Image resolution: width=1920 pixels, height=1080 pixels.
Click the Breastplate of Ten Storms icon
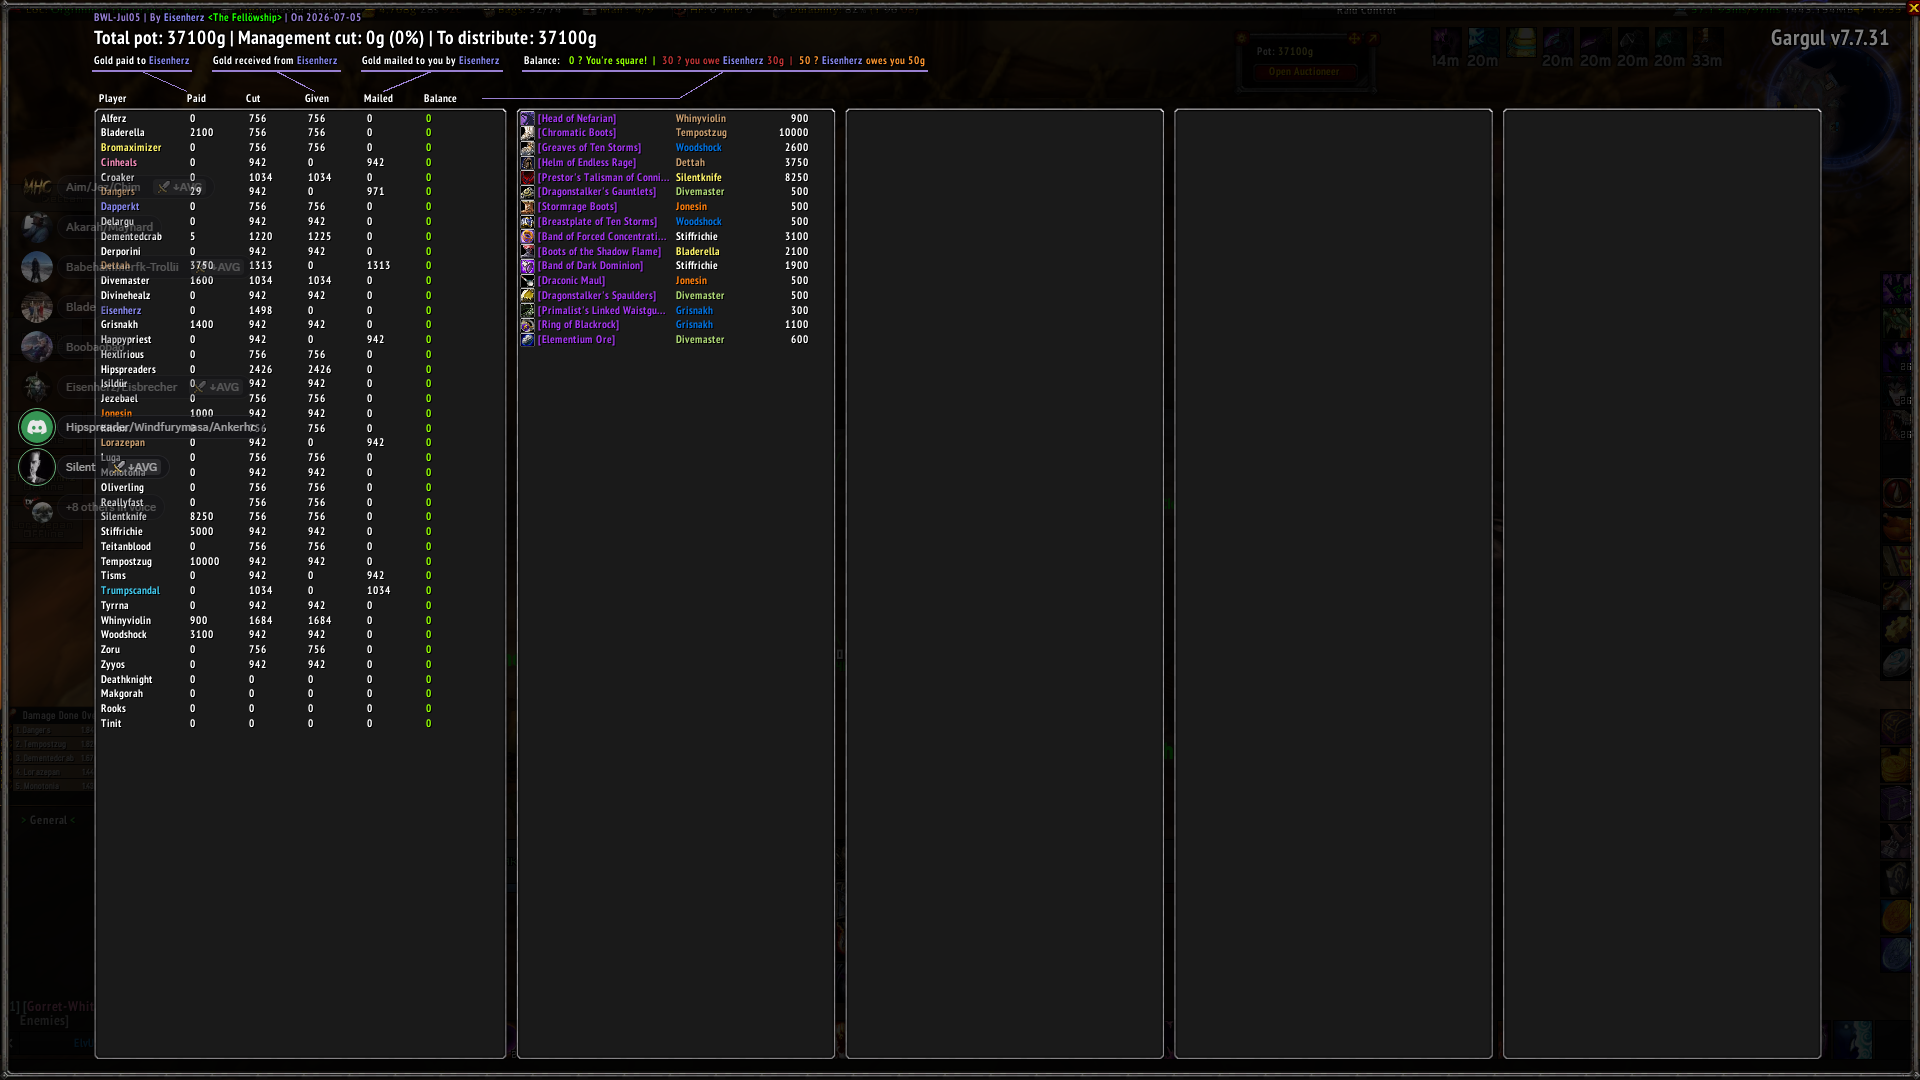click(527, 222)
